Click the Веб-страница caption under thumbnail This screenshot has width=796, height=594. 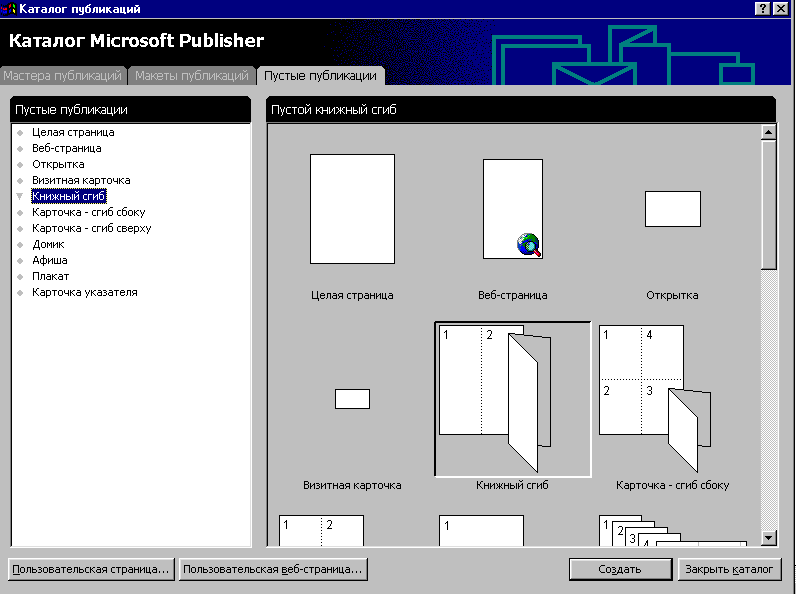[513, 295]
